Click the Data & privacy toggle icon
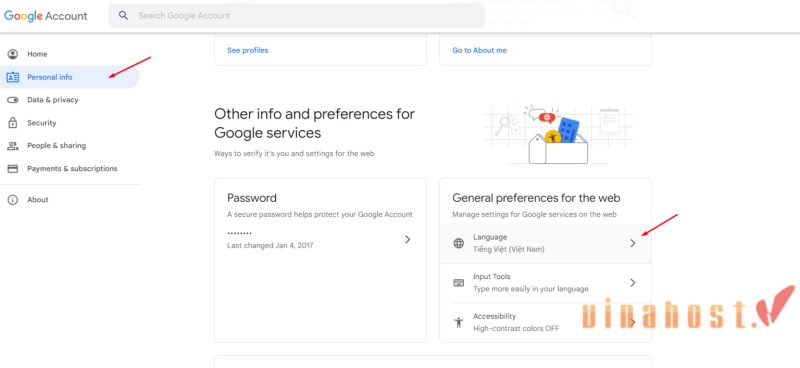Screen dimensions: 800x368 (13, 100)
